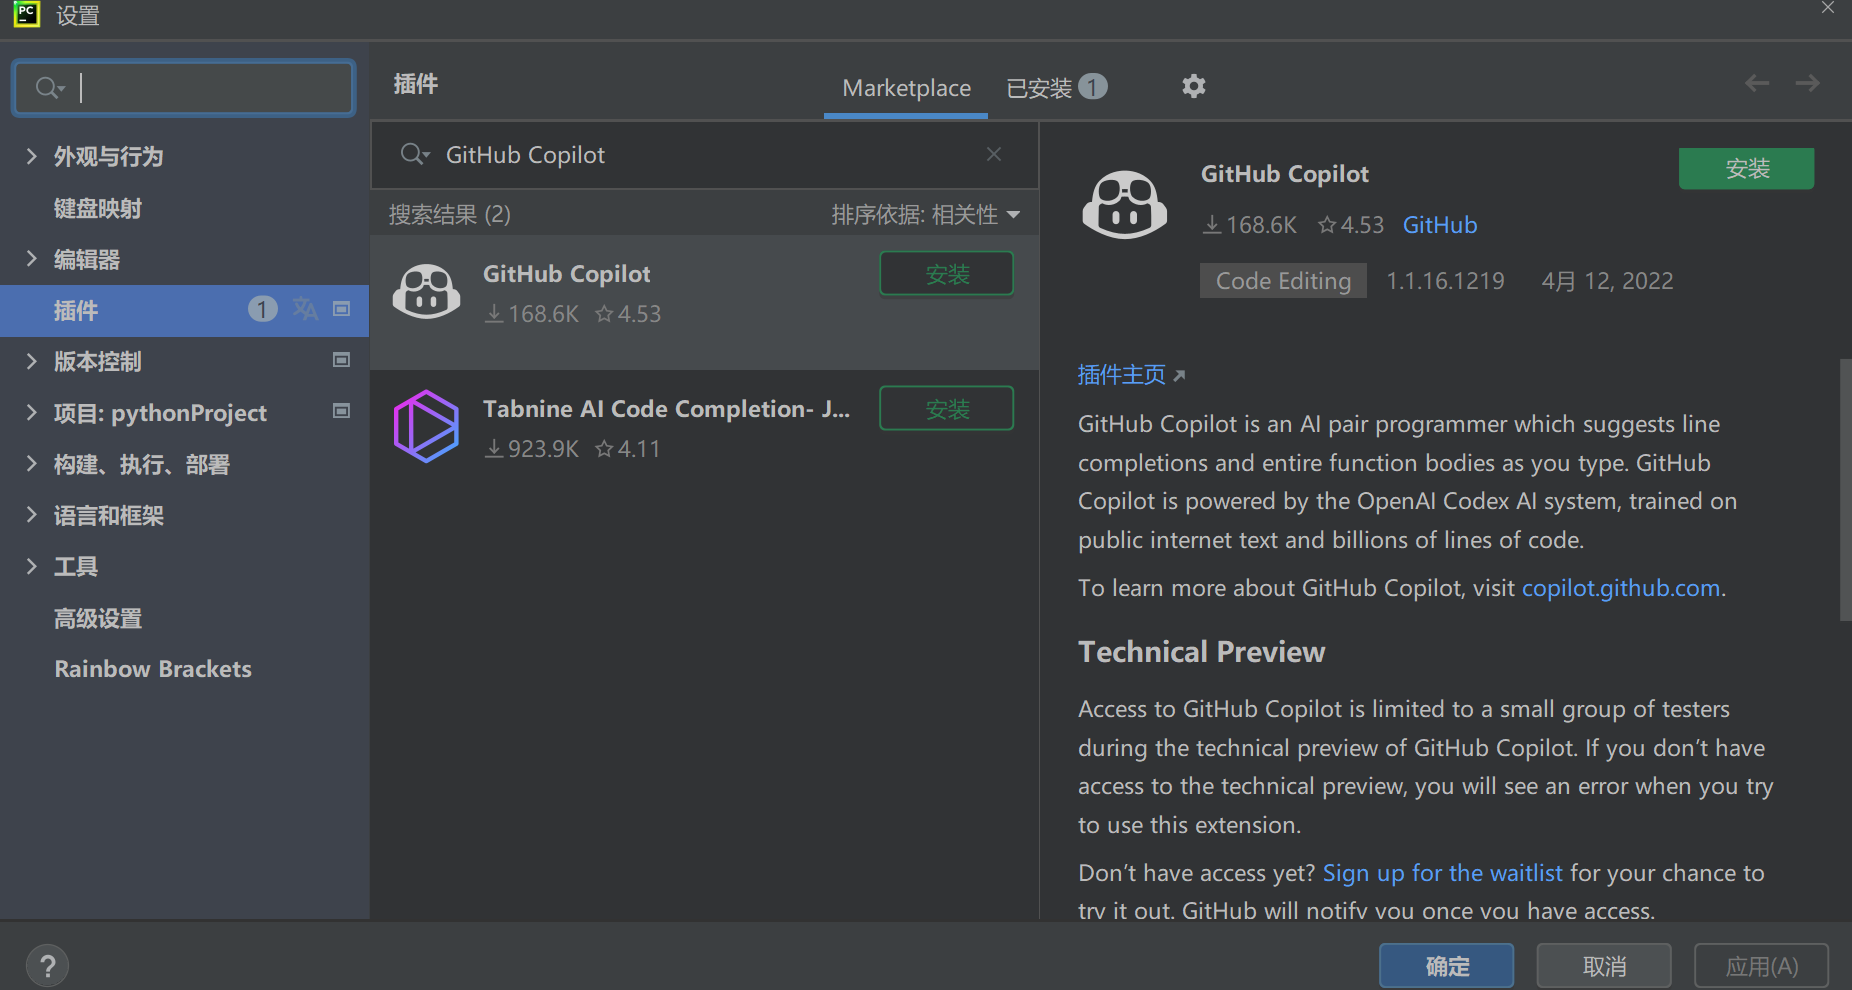Confirm with the 确定 button

coord(1446,966)
